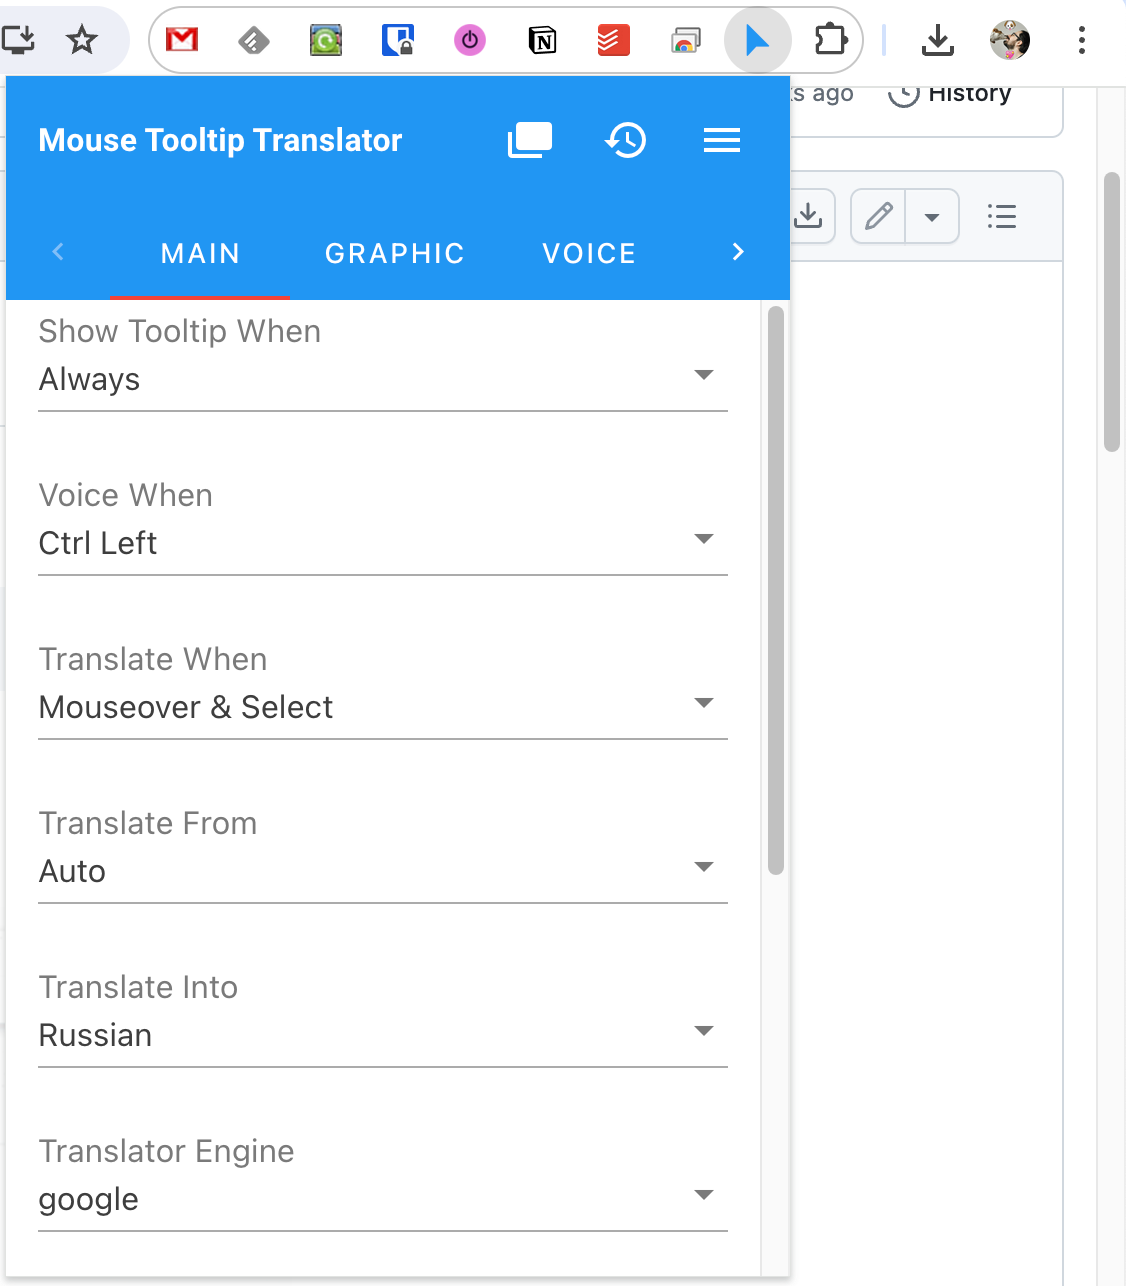Open Chrome downloads tray
This screenshot has width=1126, height=1286.
click(937, 40)
